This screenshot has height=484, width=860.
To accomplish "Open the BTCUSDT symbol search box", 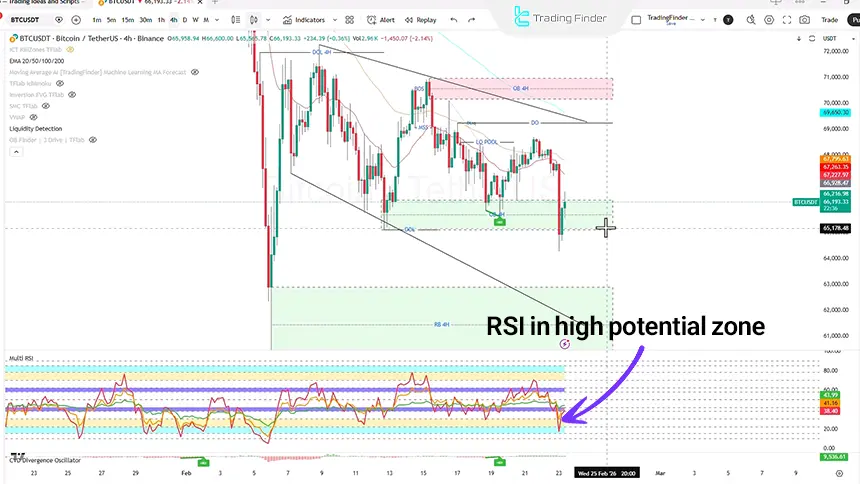I will pos(25,20).
